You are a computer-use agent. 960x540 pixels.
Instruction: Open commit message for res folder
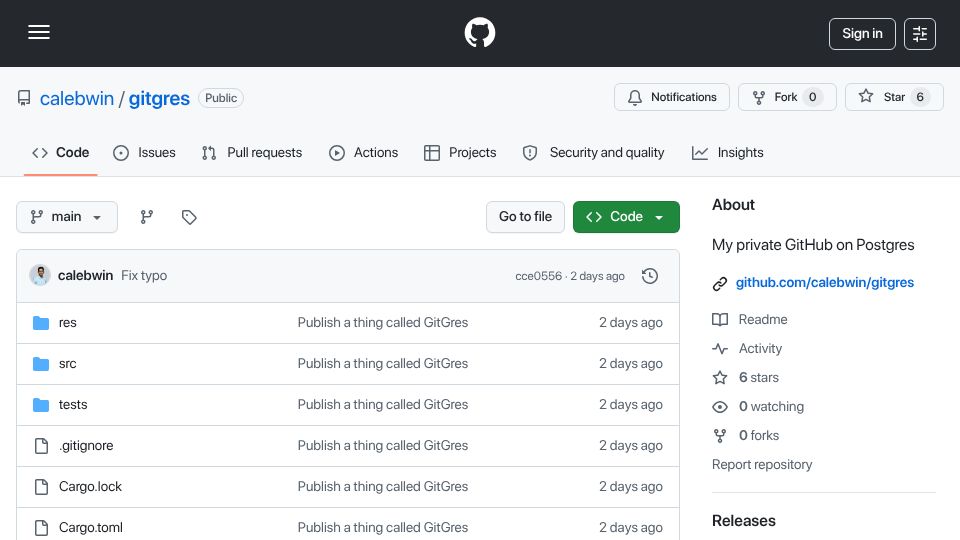coord(383,323)
